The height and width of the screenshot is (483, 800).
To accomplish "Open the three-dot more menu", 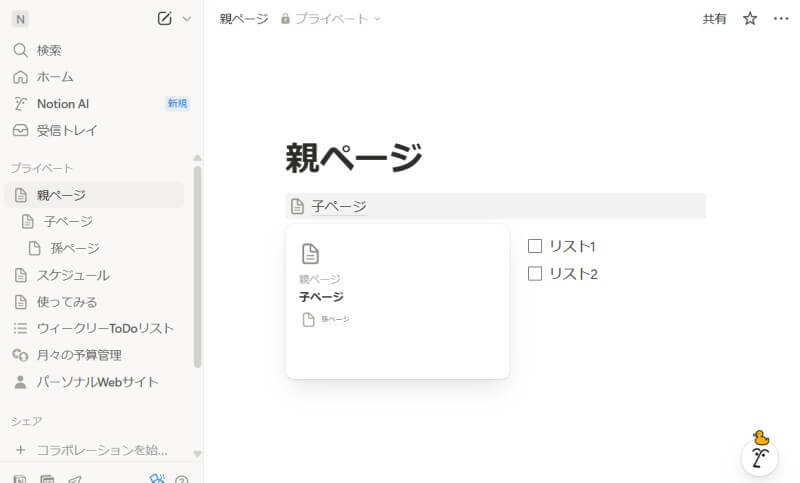I will 781,19.
